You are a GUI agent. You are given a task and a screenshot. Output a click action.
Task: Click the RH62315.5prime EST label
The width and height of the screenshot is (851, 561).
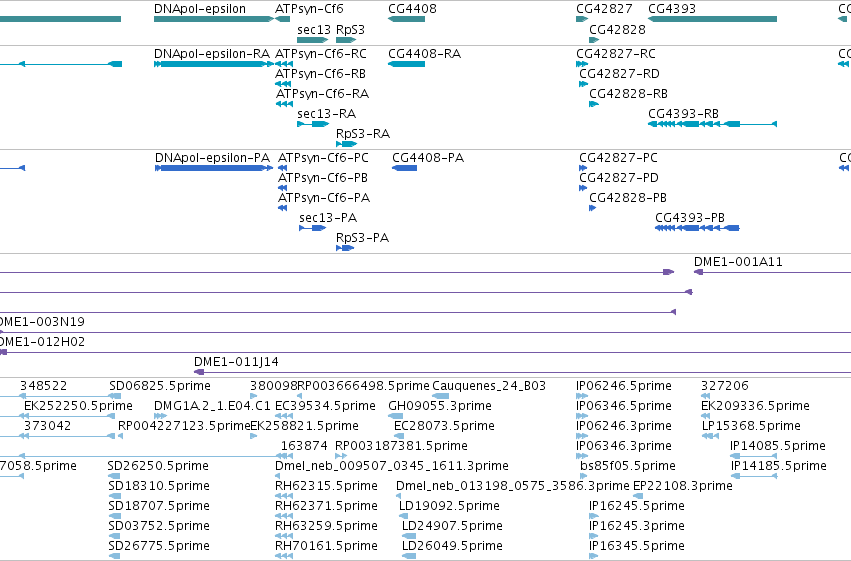(x=326, y=487)
